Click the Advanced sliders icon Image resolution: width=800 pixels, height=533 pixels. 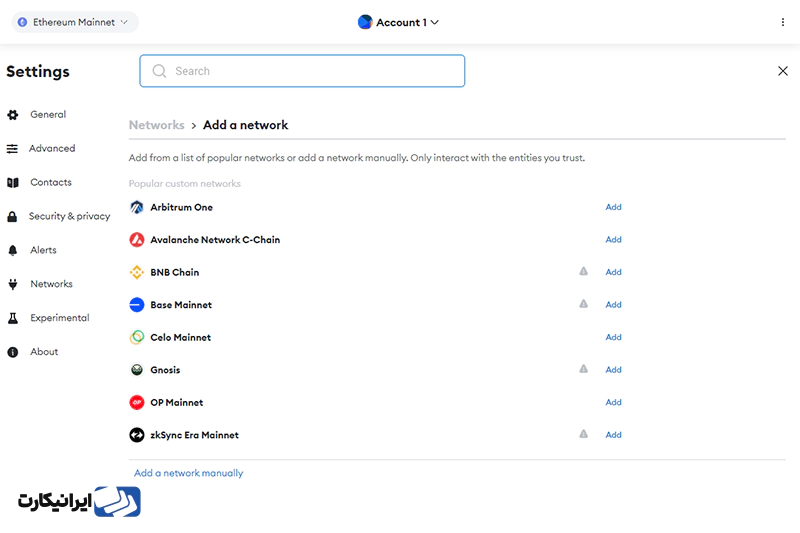12,149
